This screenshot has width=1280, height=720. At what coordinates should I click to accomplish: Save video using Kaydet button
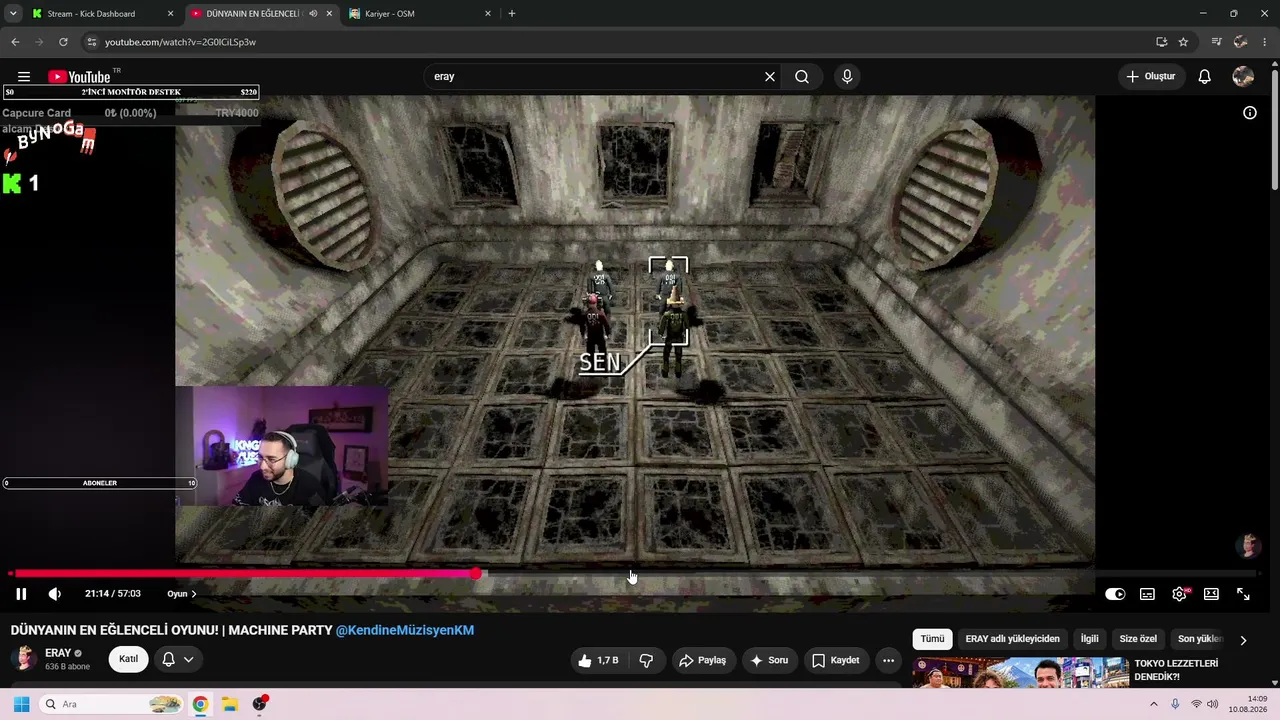pos(836,660)
